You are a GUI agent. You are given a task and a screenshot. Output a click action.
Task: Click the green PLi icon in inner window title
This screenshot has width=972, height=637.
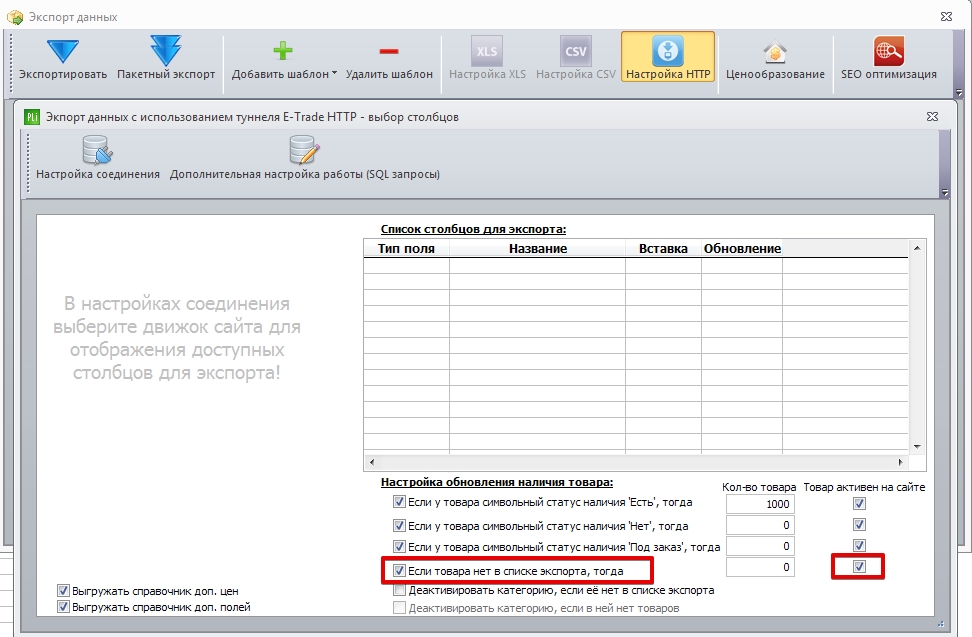(x=32, y=116)
